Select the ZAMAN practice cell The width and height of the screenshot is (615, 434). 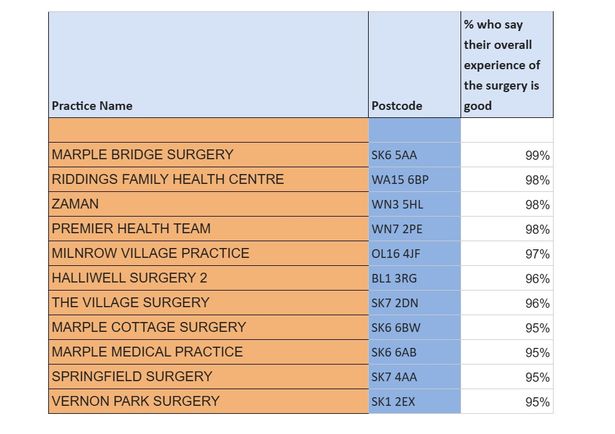tap(75, 204)
